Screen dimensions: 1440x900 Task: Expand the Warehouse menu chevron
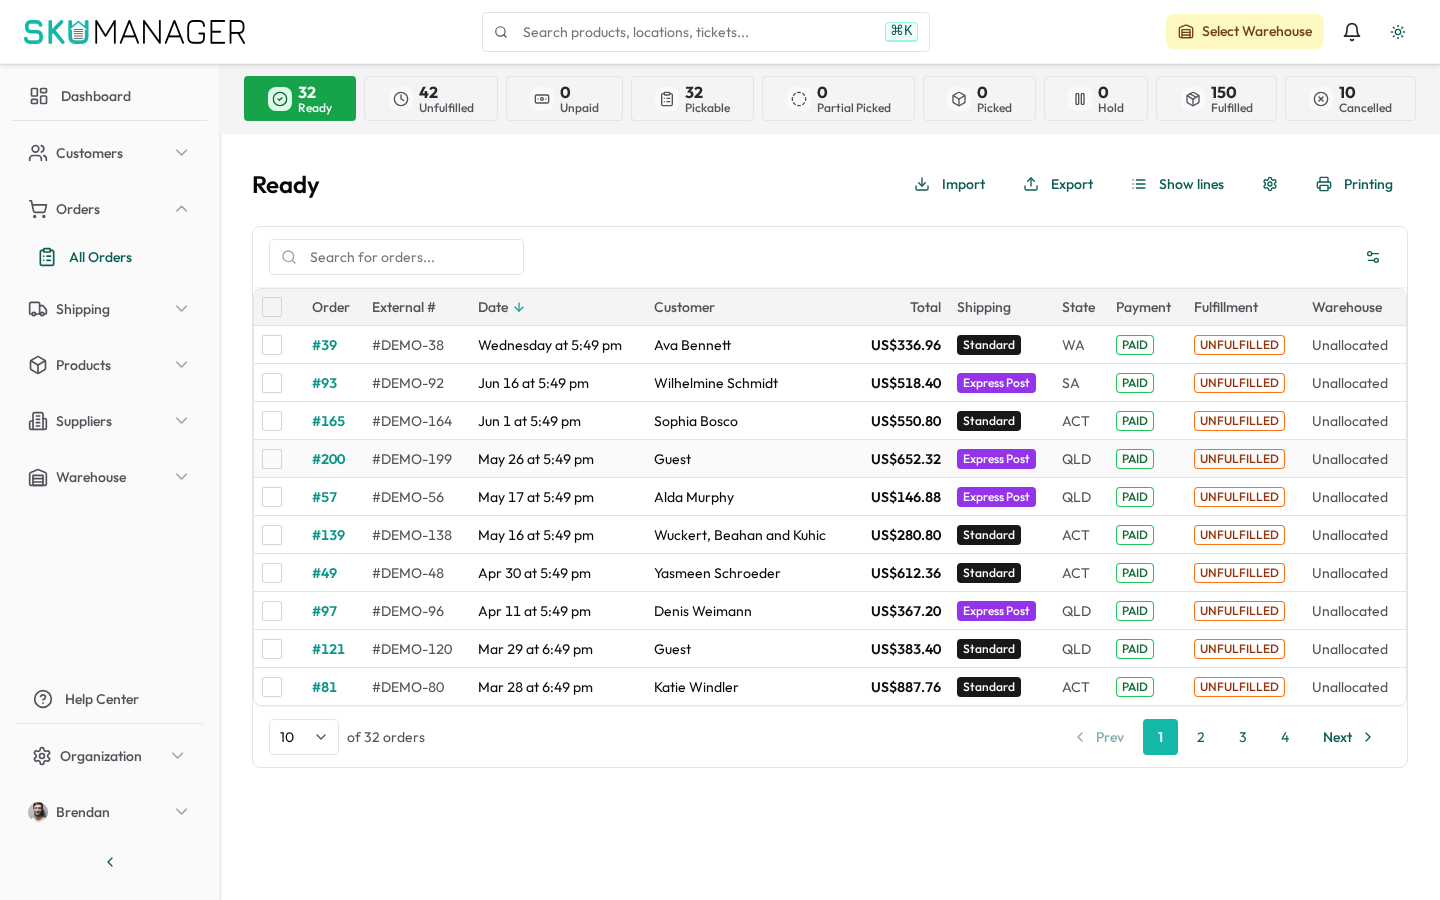(x=182, y=477)
